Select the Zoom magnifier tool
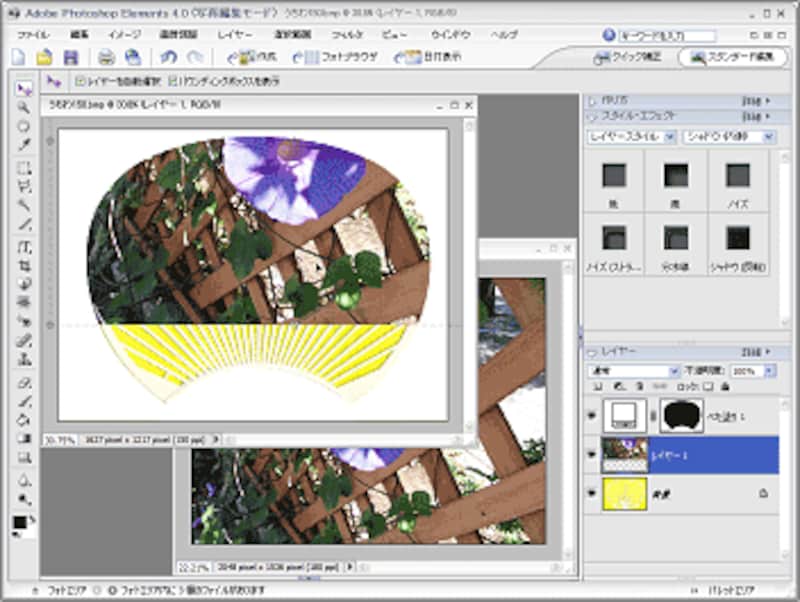This screenshot has width=800, height=602. pos(24,107)
